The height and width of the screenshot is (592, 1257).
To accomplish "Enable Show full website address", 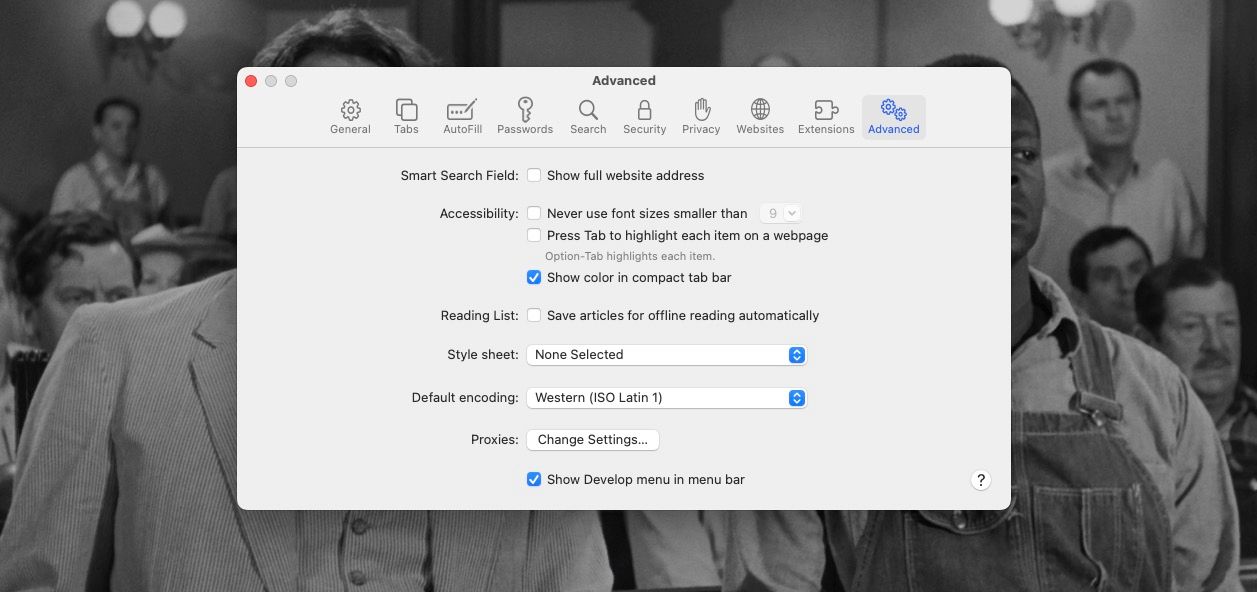I will click(534, 175).
